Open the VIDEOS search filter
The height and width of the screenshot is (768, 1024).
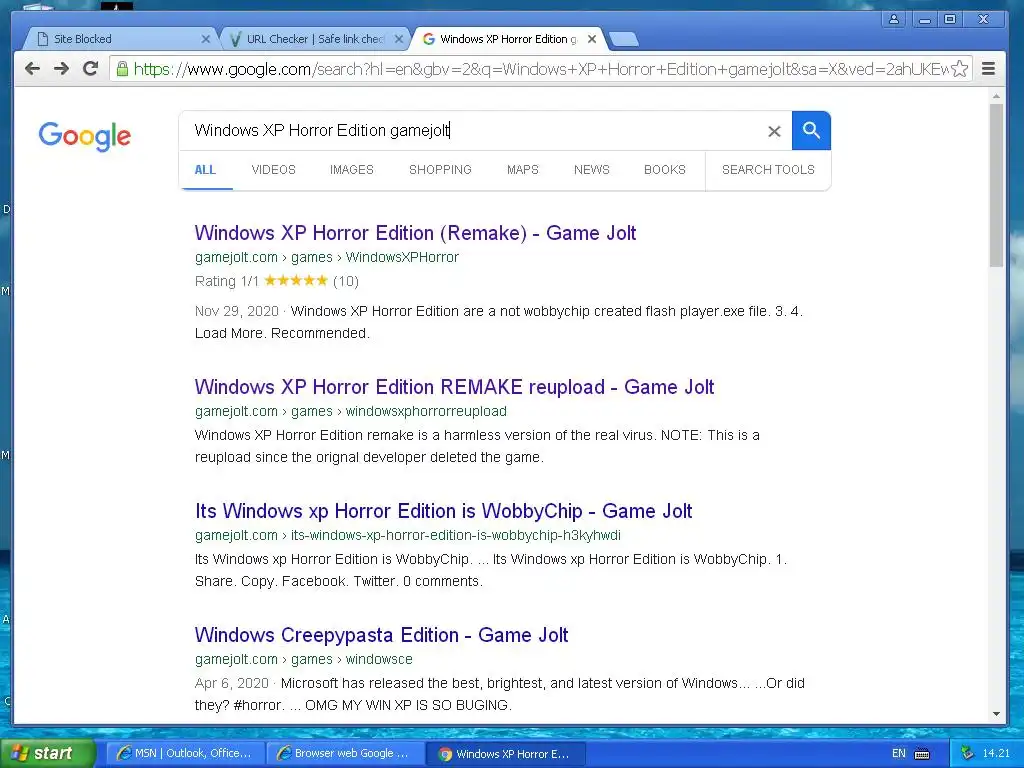coord(273,170)
